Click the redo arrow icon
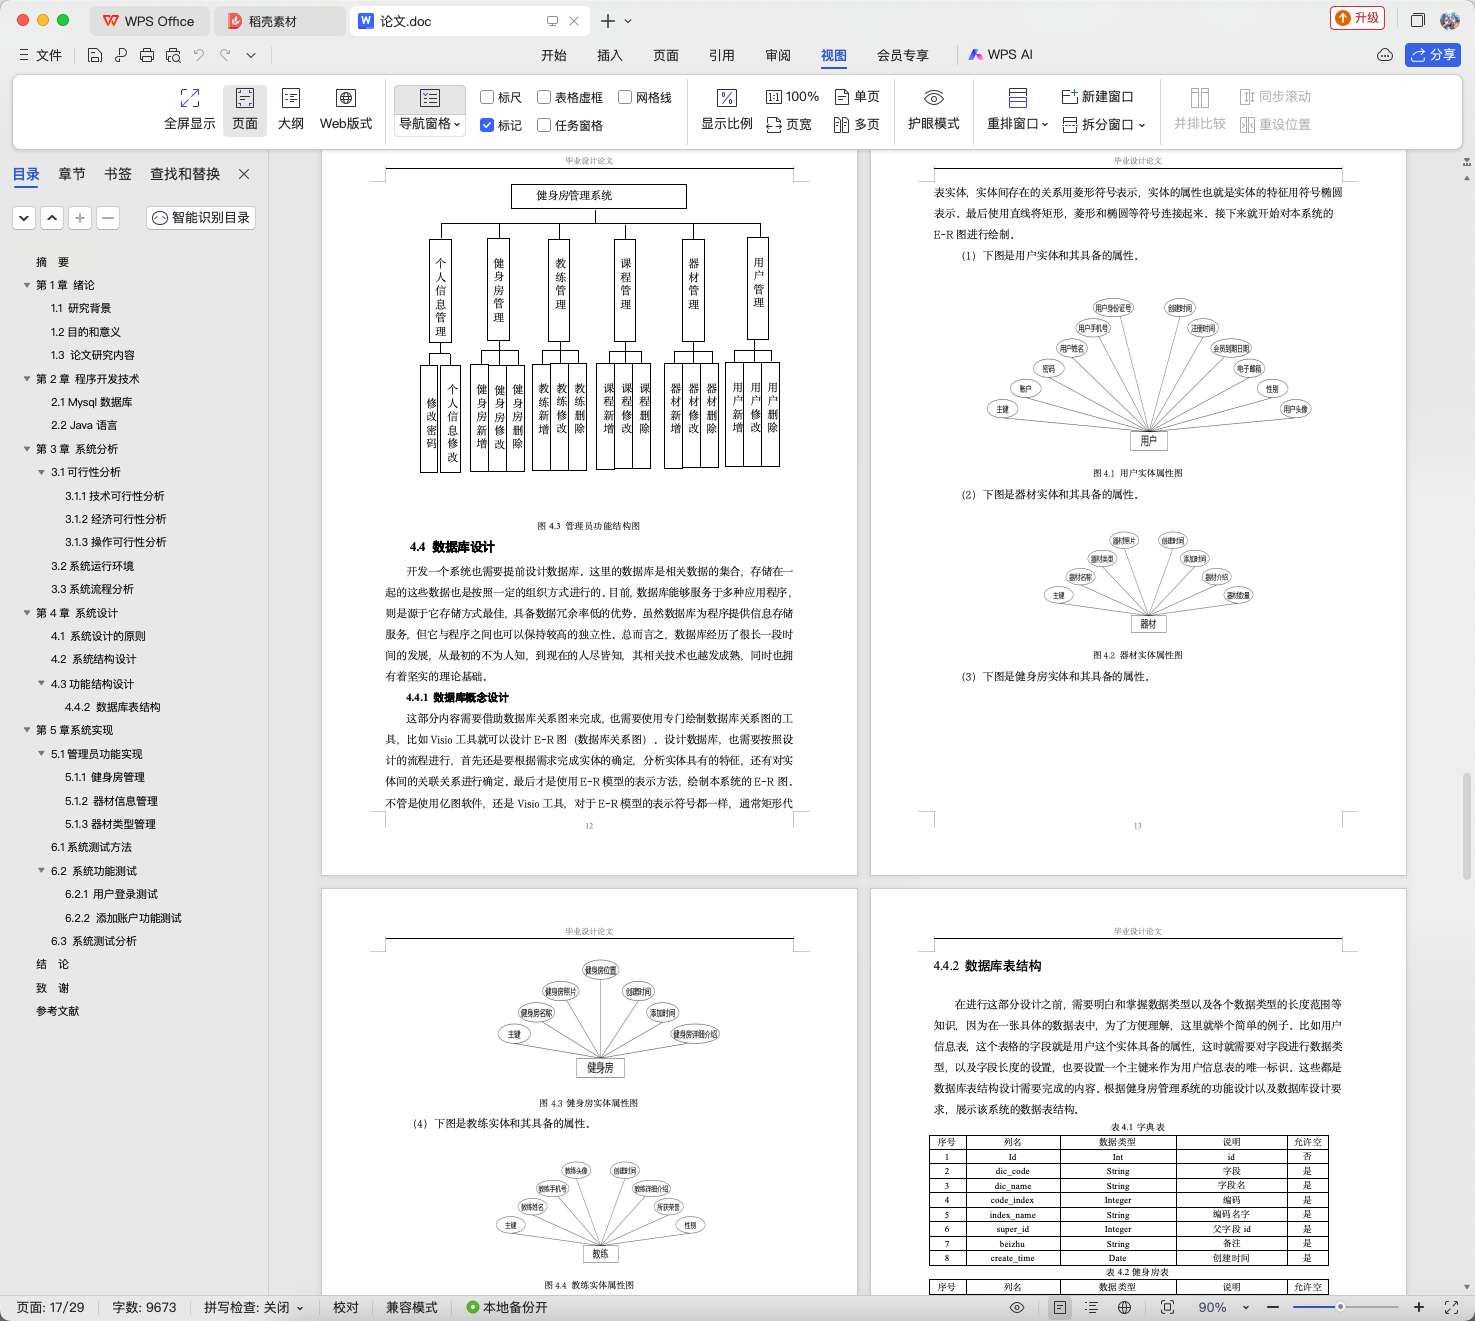 [x=225, y=55]
